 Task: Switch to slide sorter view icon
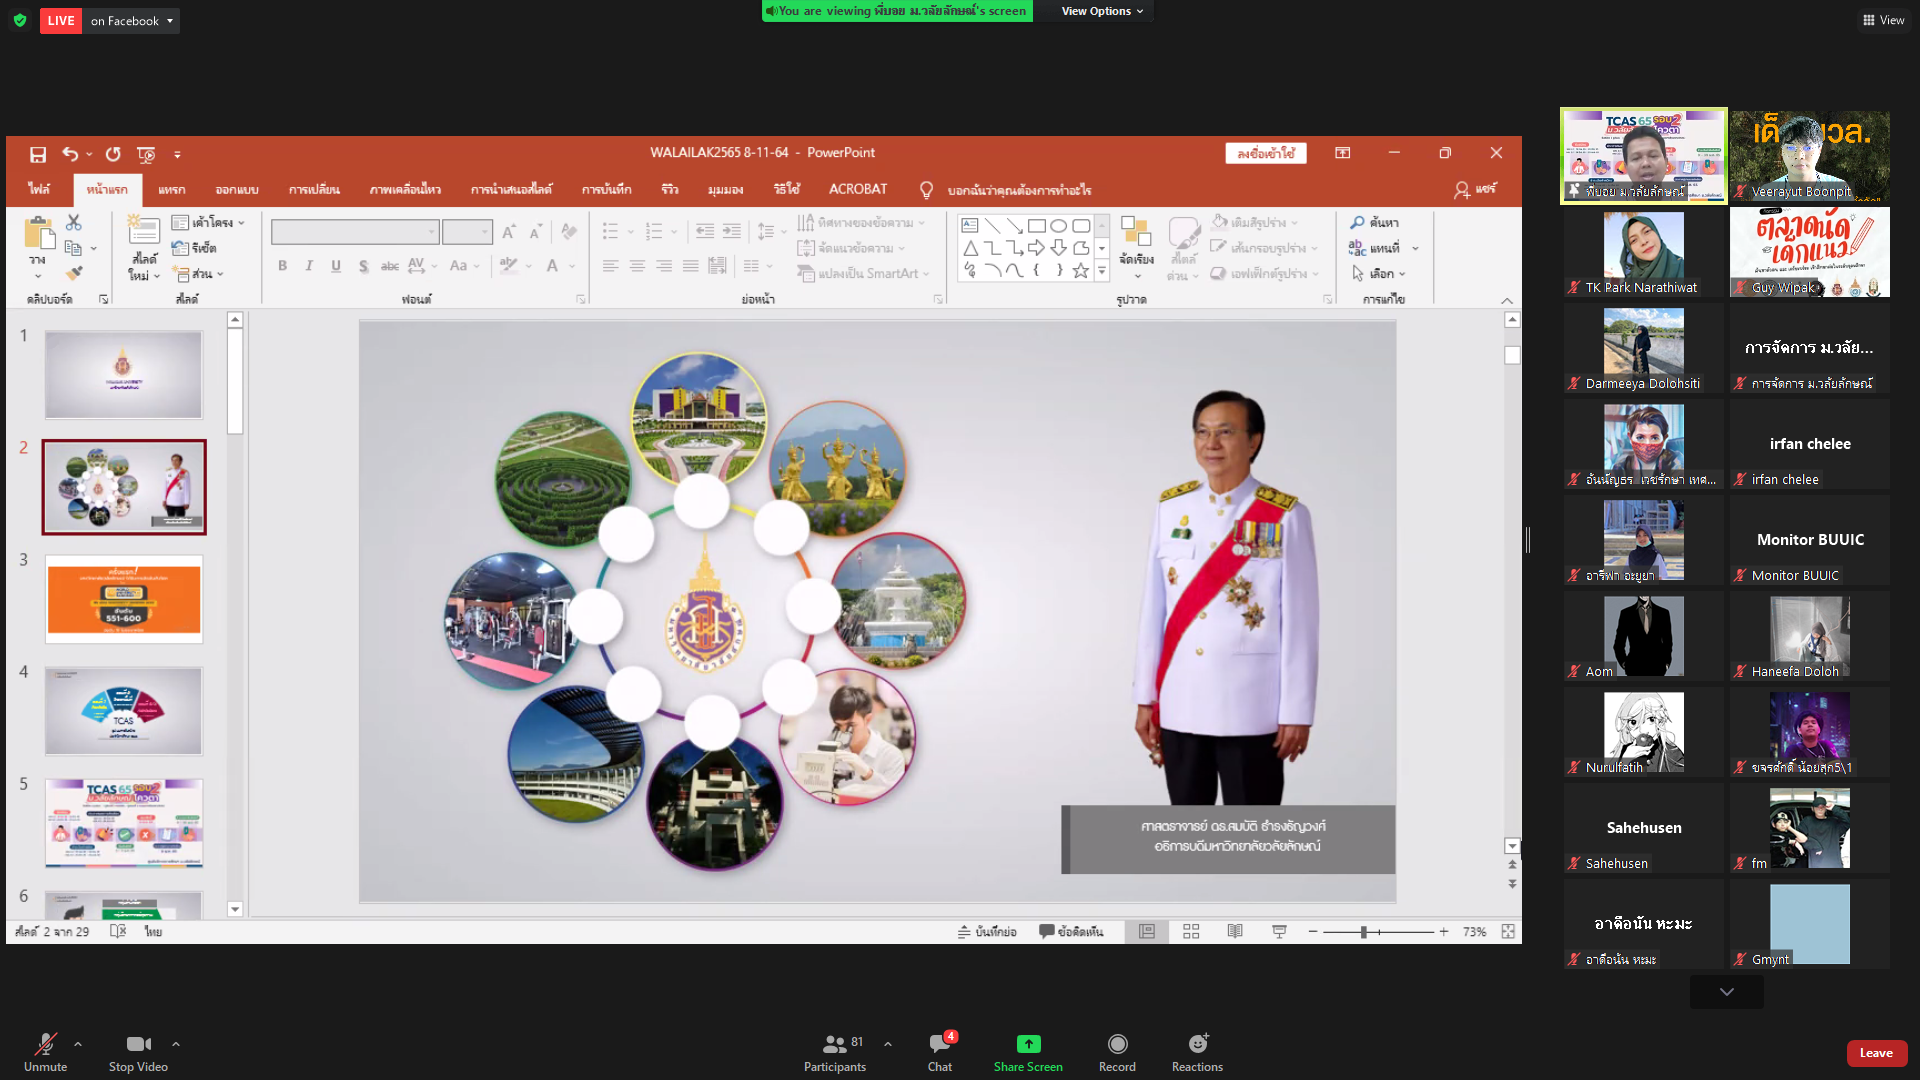[x=1191, y=931]
